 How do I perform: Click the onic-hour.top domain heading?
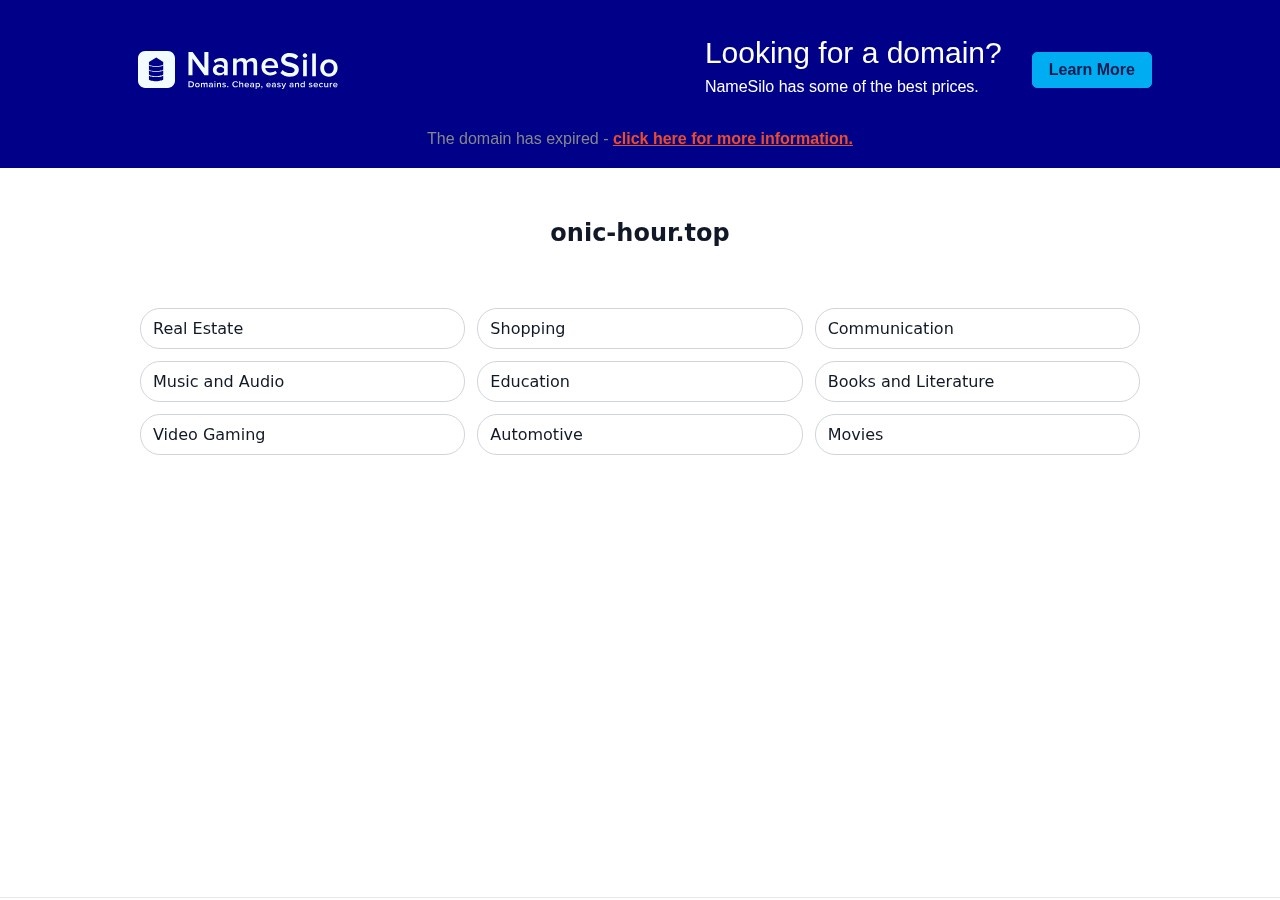click(640, 232)
